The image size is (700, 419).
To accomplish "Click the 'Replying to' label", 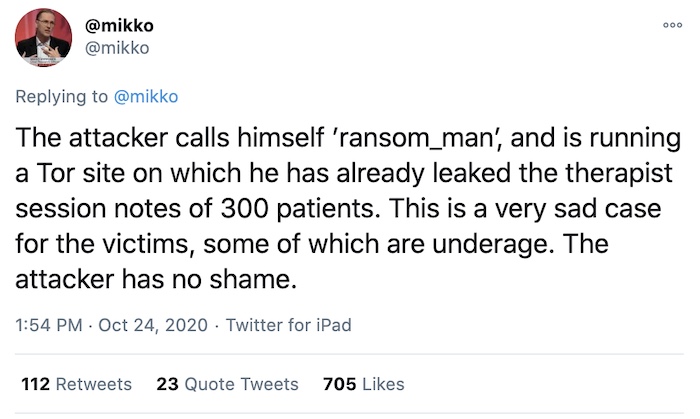I will pyautogui.click(x=62, y=97).
